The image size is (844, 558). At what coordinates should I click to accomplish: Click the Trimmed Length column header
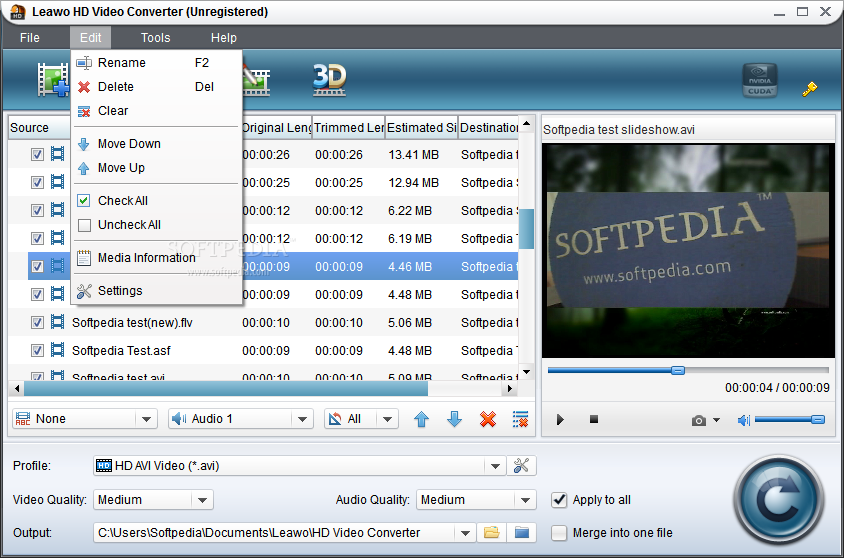[348, 128]
